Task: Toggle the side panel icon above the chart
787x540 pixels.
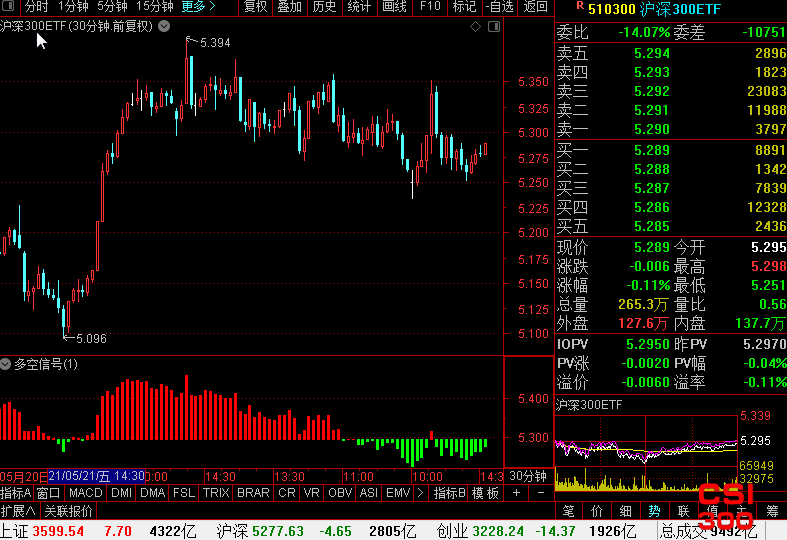Action: pyautogui.click(x=494, y=27)
